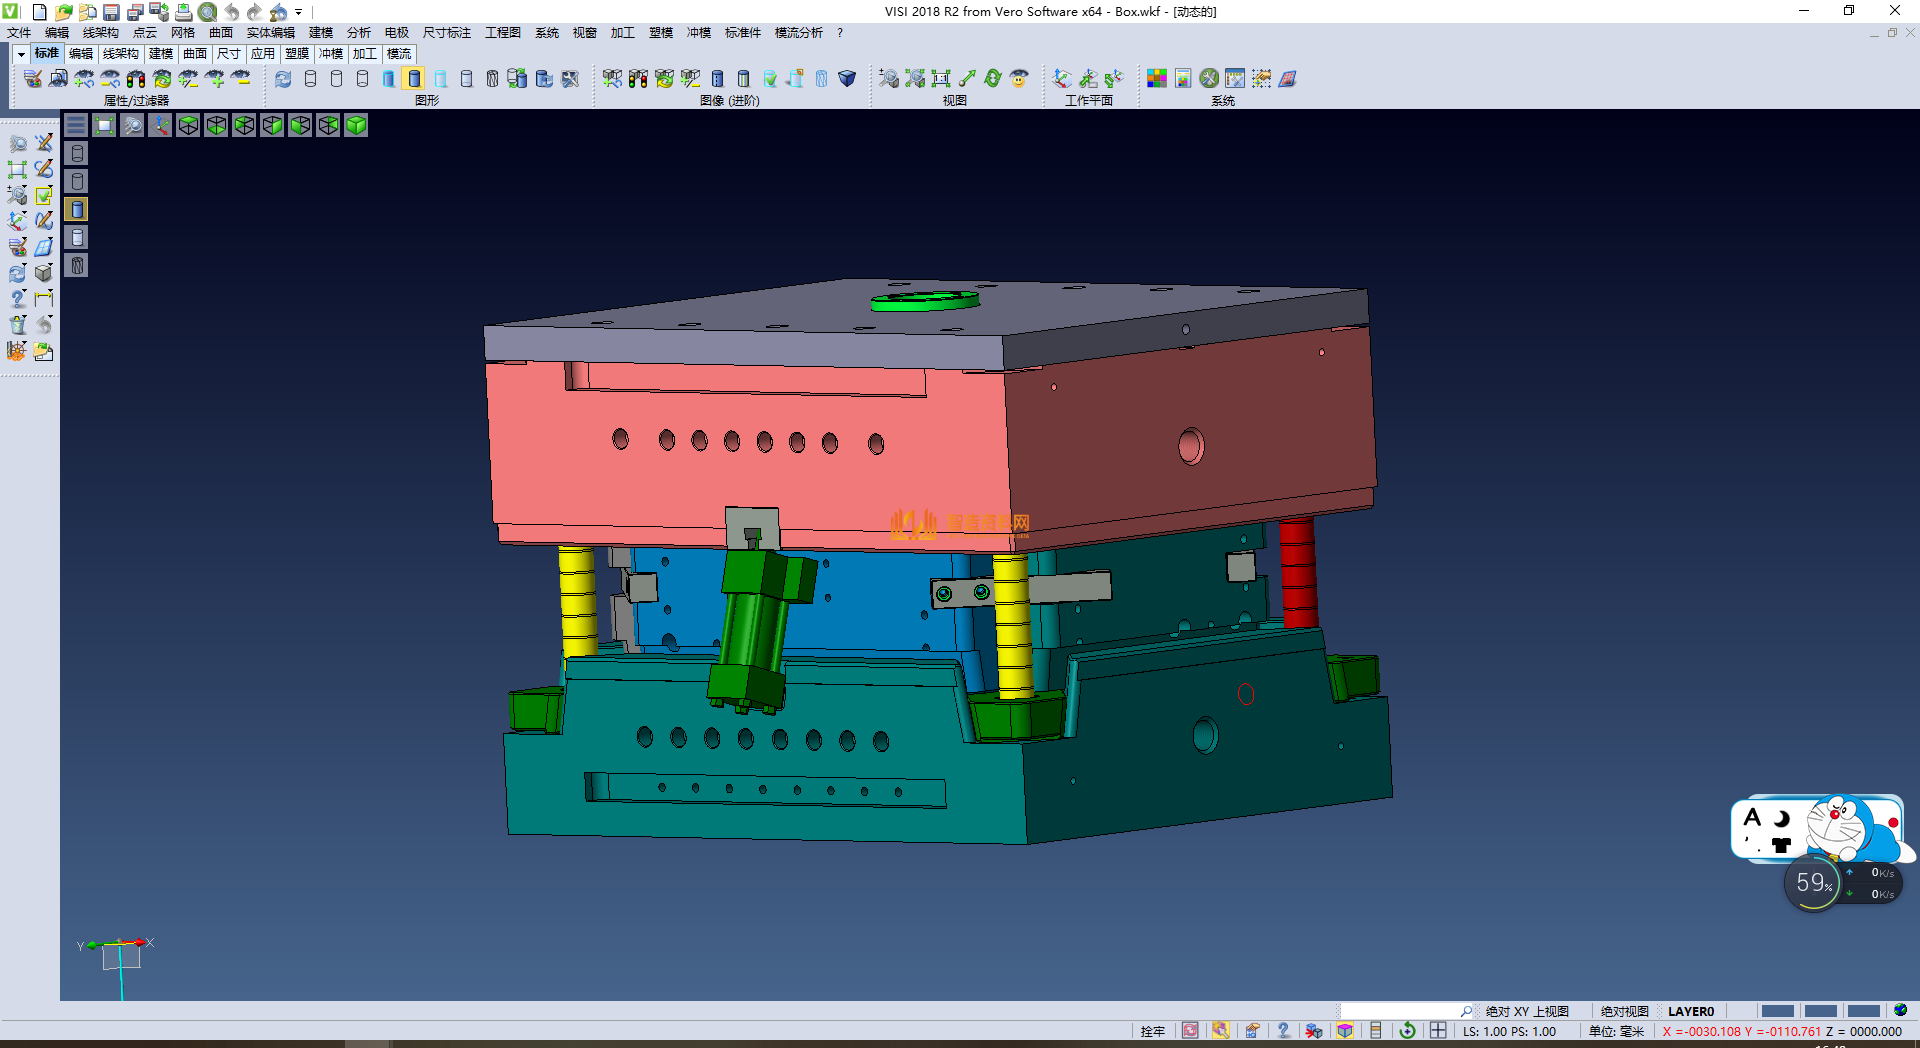The width and height of the screenshot is (1920, 1048).
Task: Select the 1:1 zoom view icon
Action: 941,79
